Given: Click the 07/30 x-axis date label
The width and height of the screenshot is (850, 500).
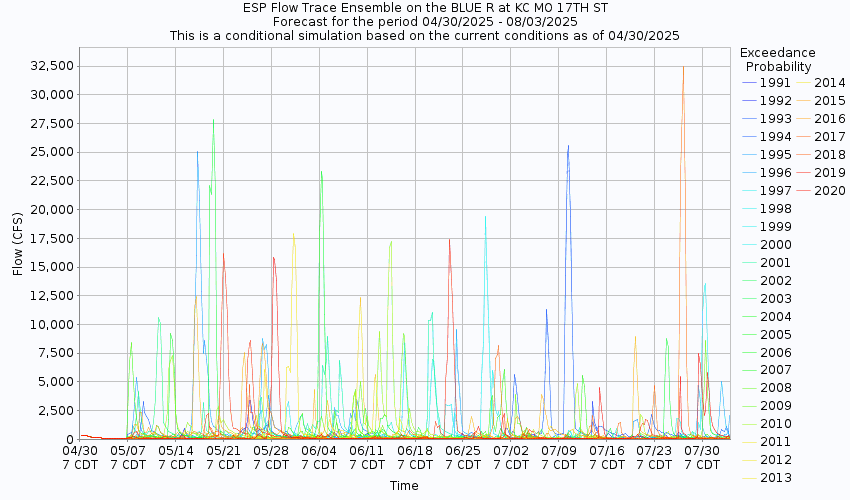Looking at the screenshot, I should pyautogui.click(x=703, y=451).
